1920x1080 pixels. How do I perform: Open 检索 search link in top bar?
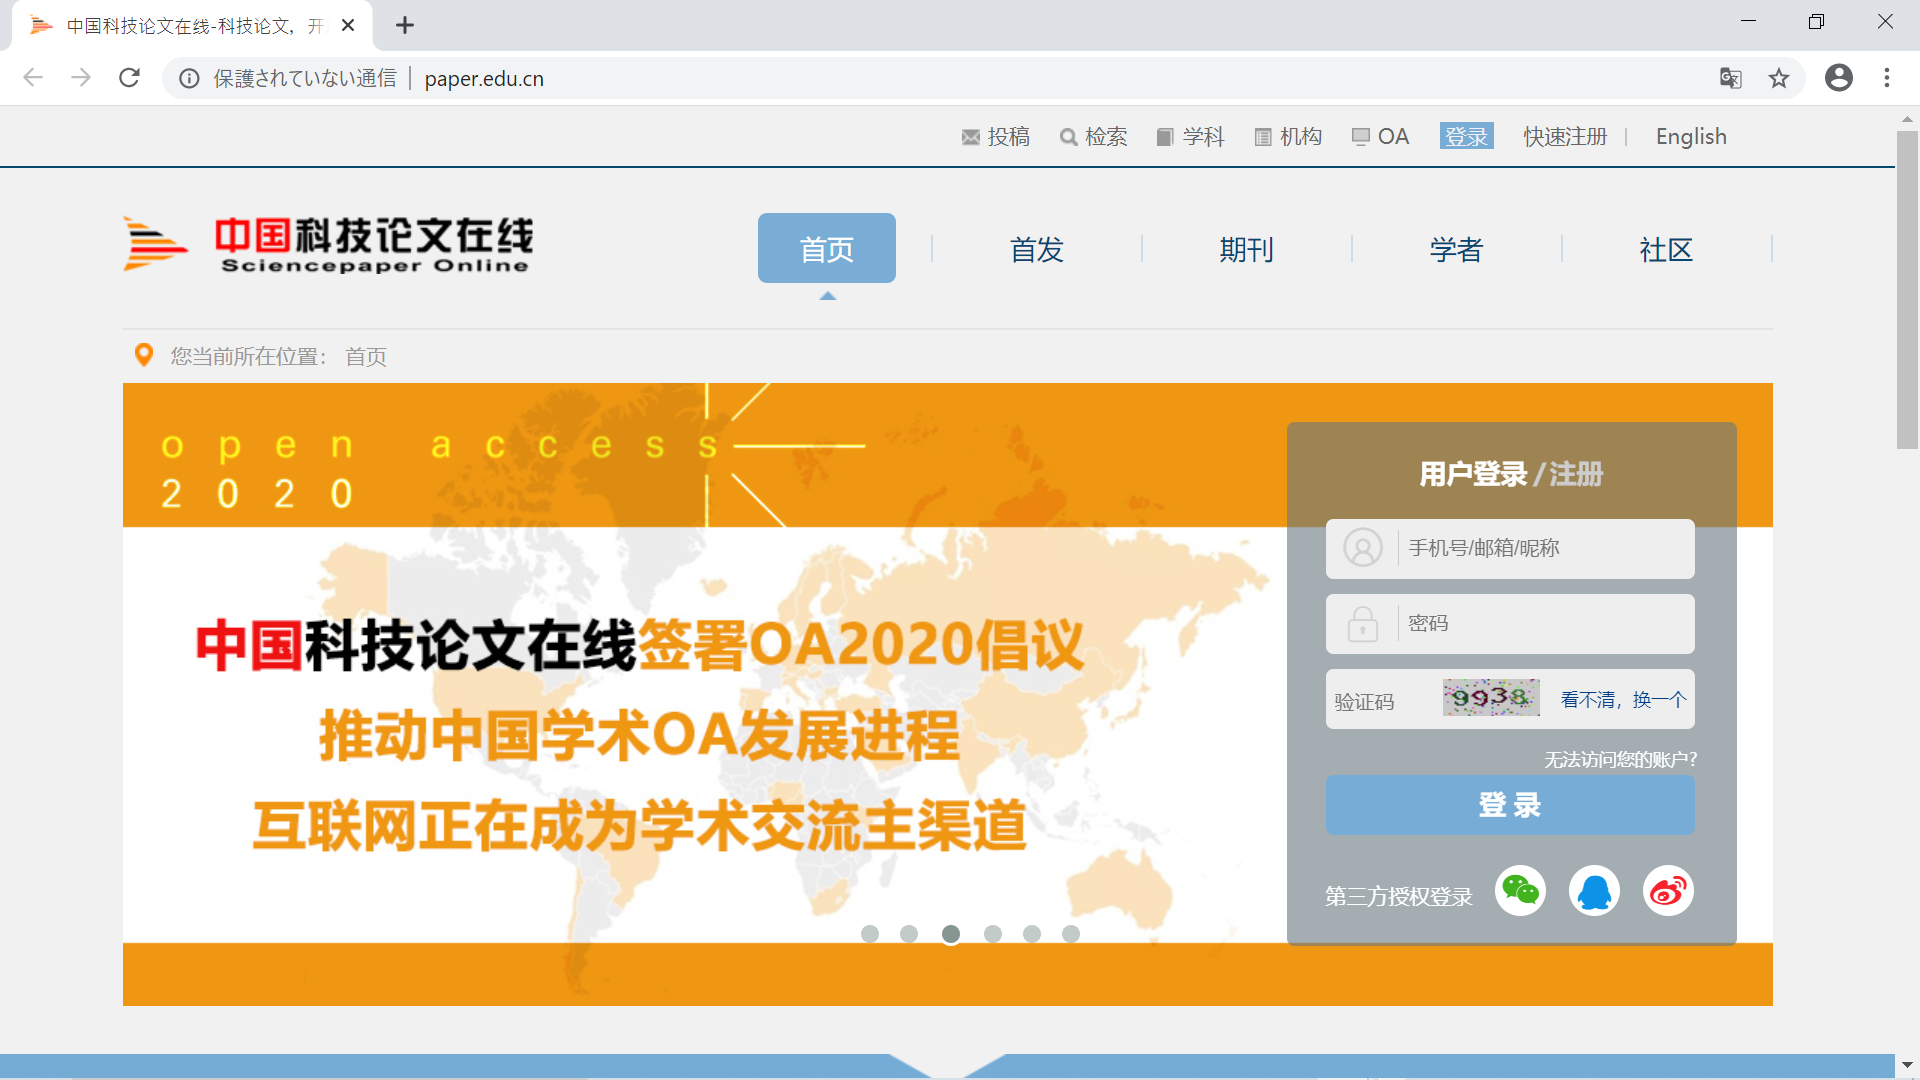[1094, 137]
